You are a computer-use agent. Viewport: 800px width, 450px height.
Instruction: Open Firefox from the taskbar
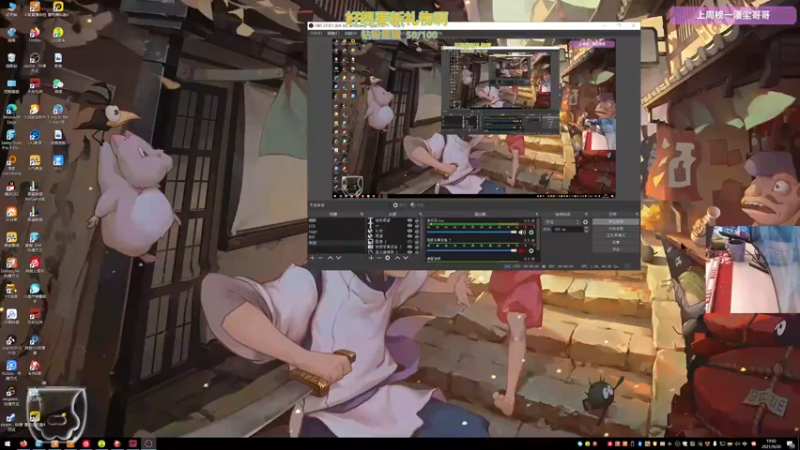point(23,444)
